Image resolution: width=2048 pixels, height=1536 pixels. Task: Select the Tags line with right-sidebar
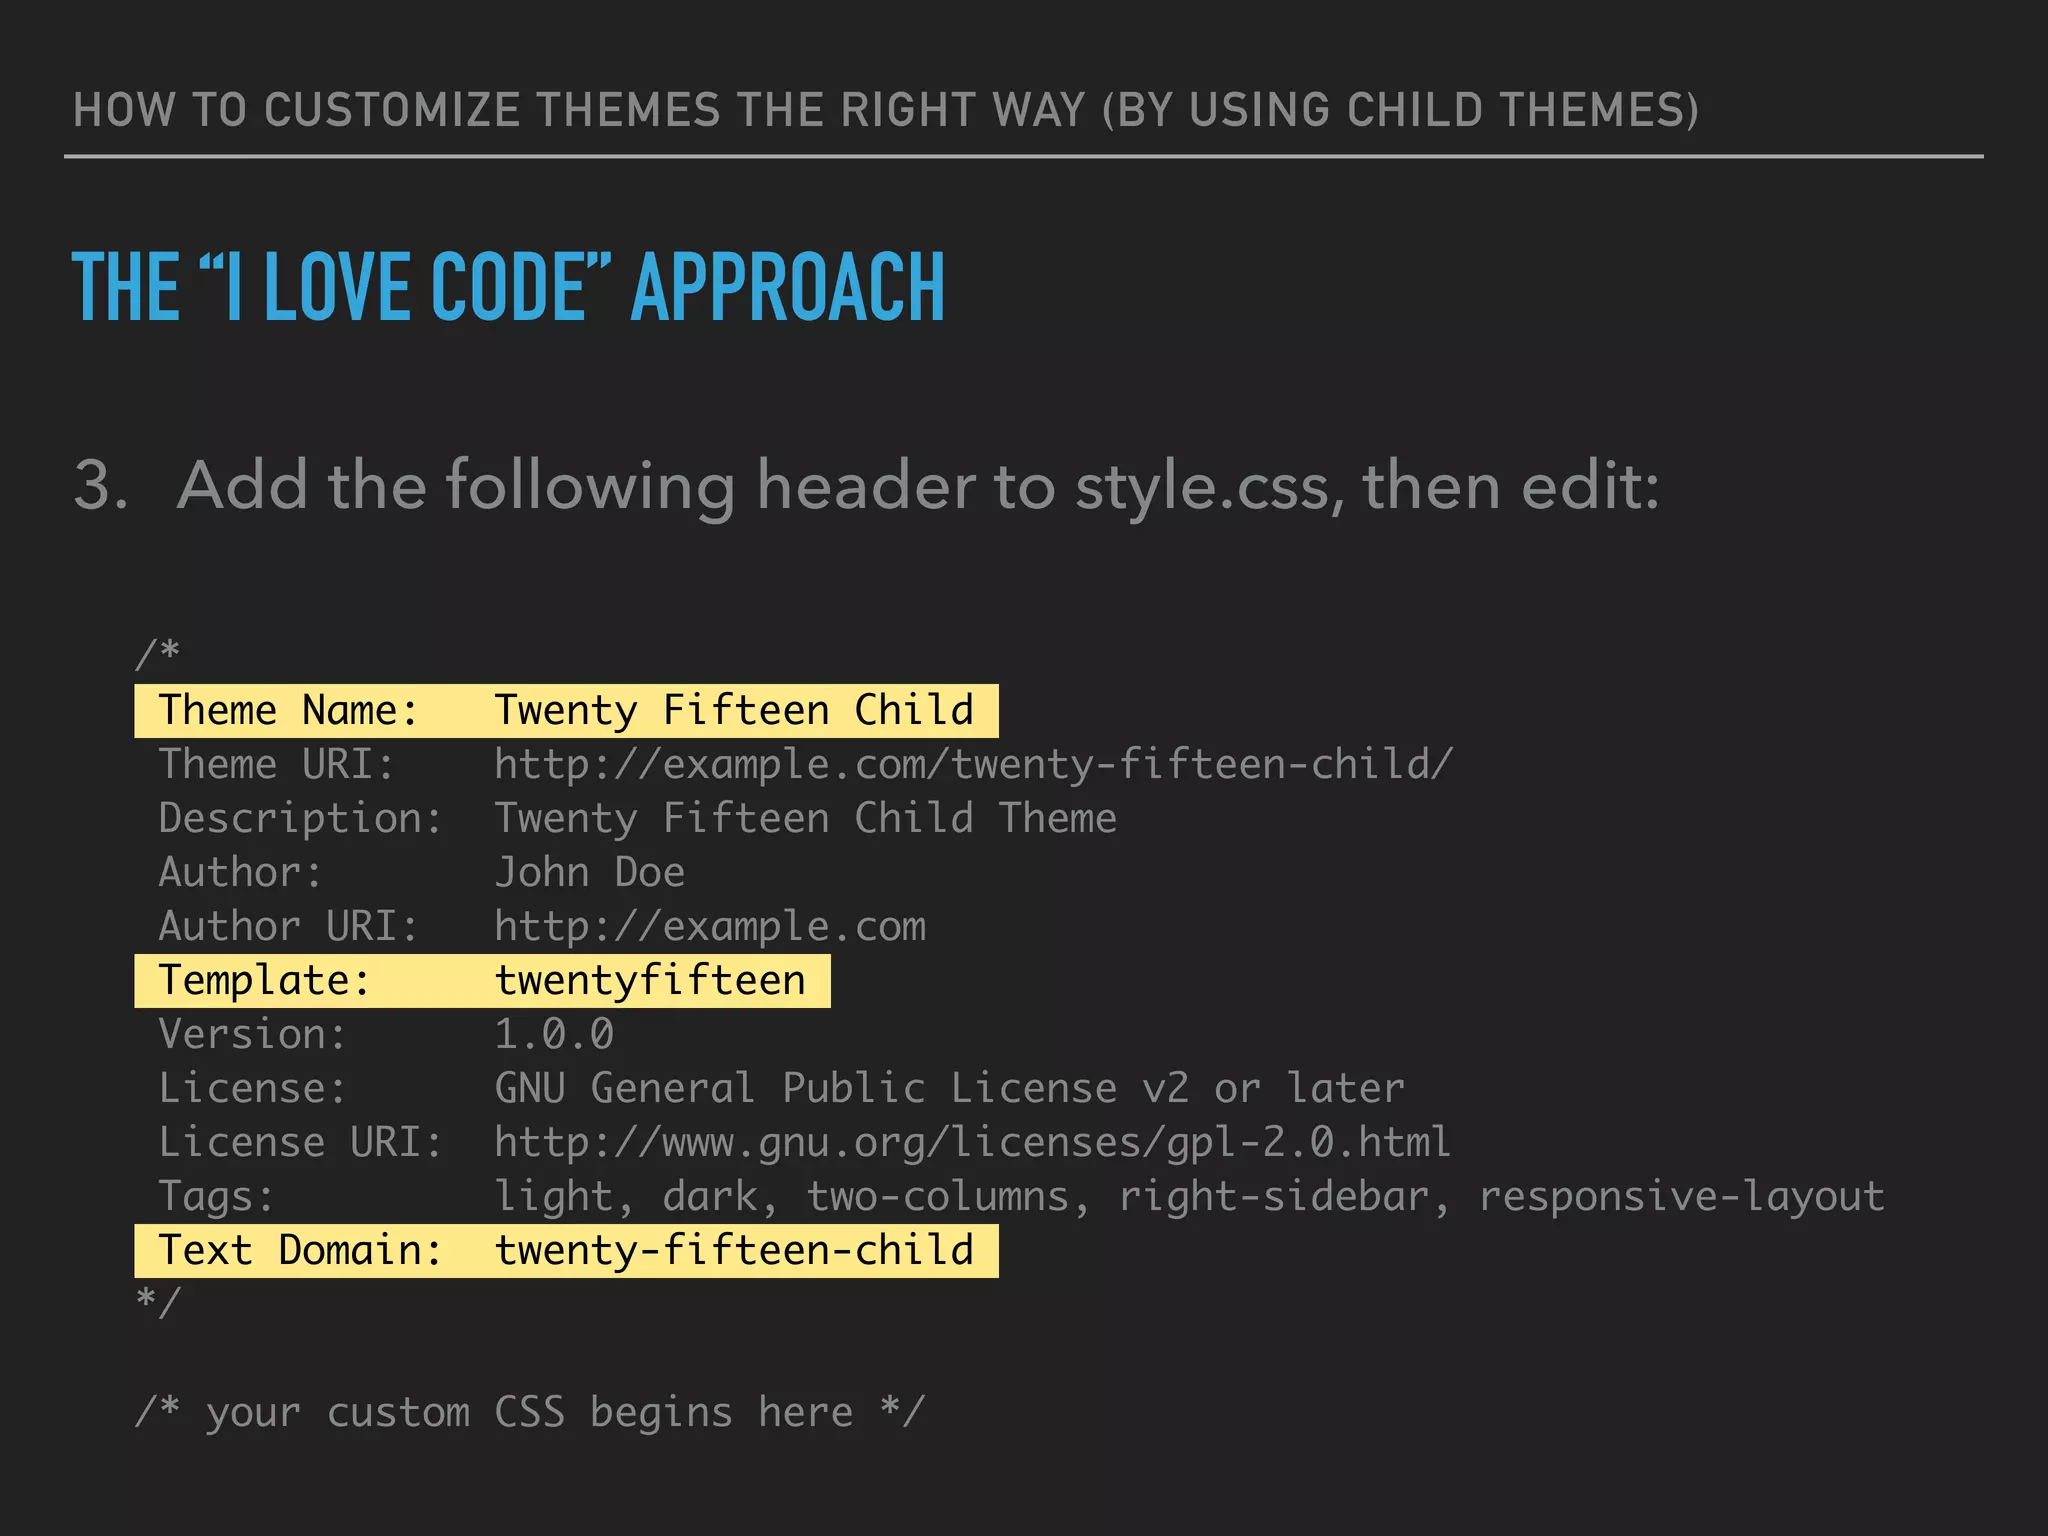(x=1022, y=1197)
